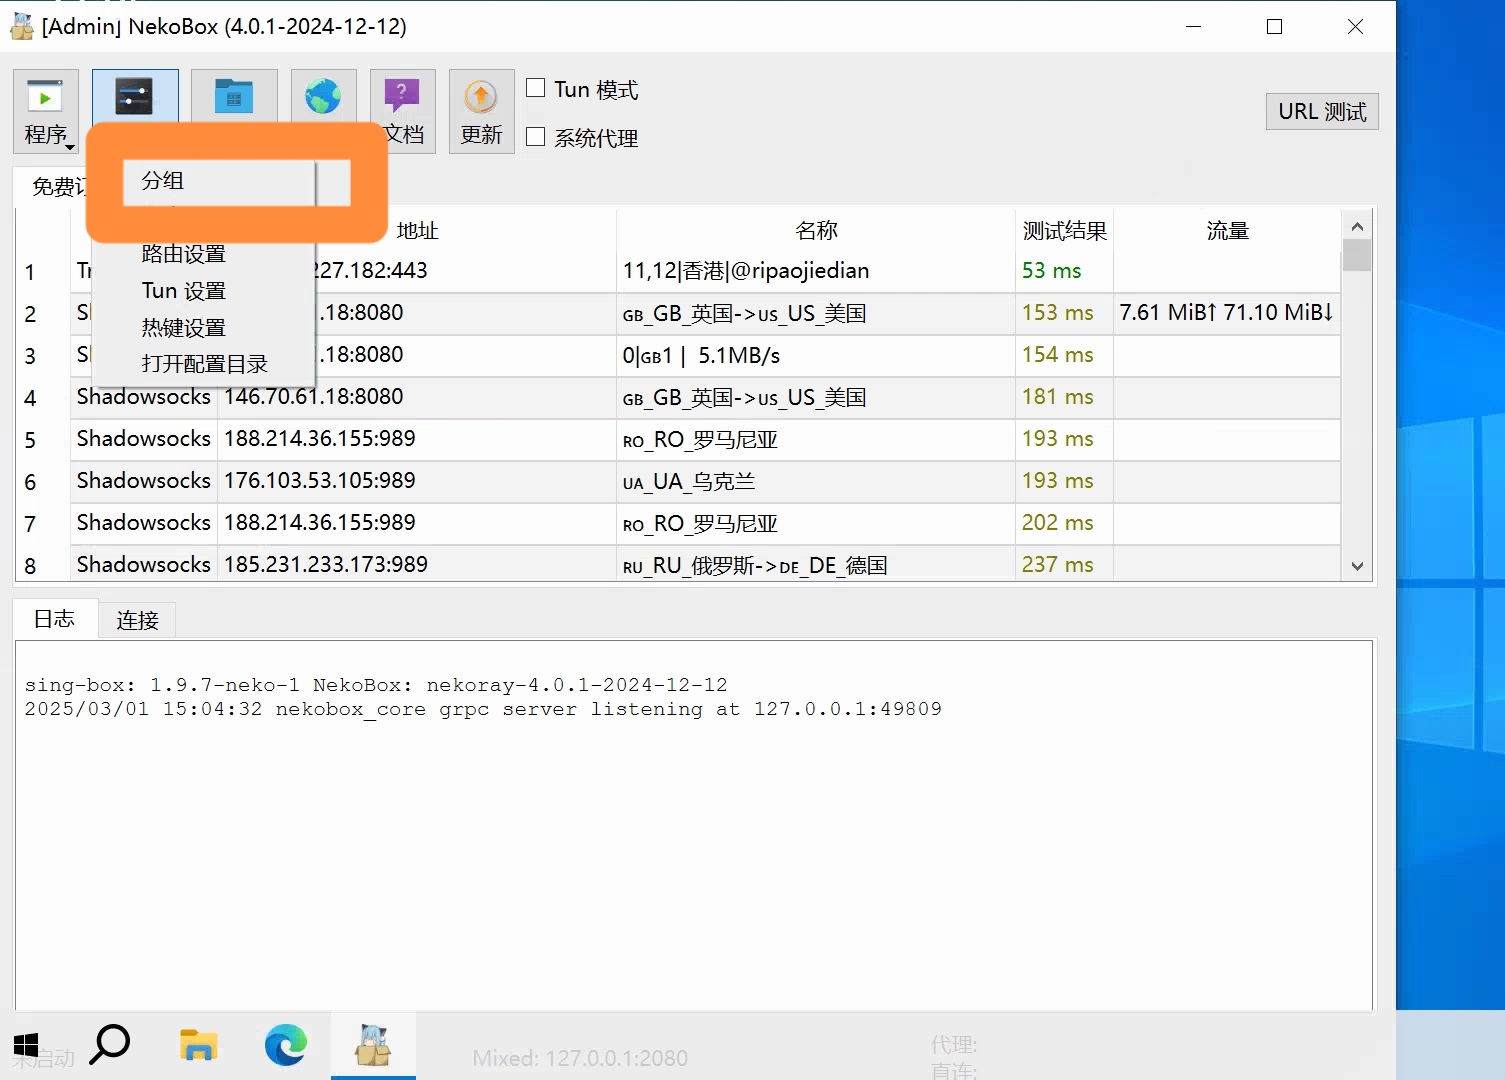
Task: Sort by 名称 column header
Action: point(816,231)
